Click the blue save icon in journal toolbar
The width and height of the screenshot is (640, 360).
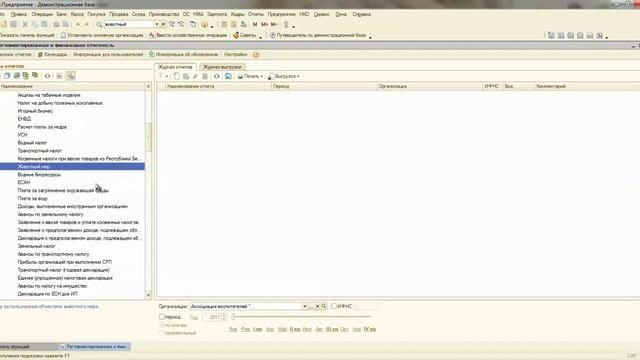228,76
